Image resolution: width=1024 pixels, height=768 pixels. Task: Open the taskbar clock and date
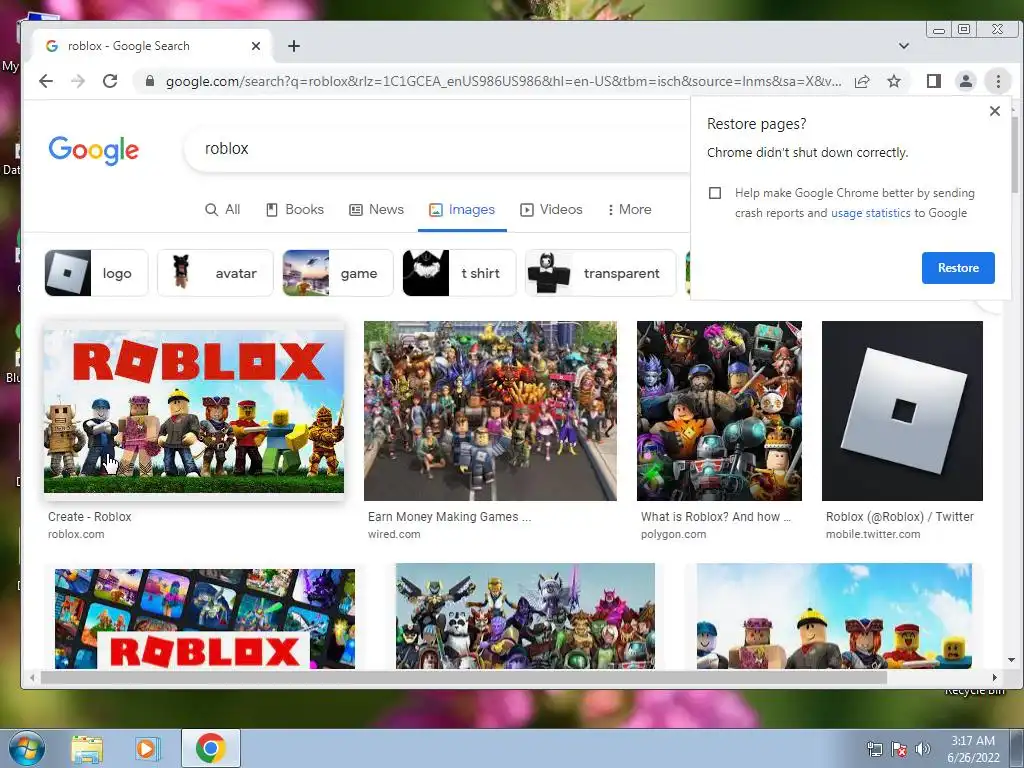click(973, 749)
